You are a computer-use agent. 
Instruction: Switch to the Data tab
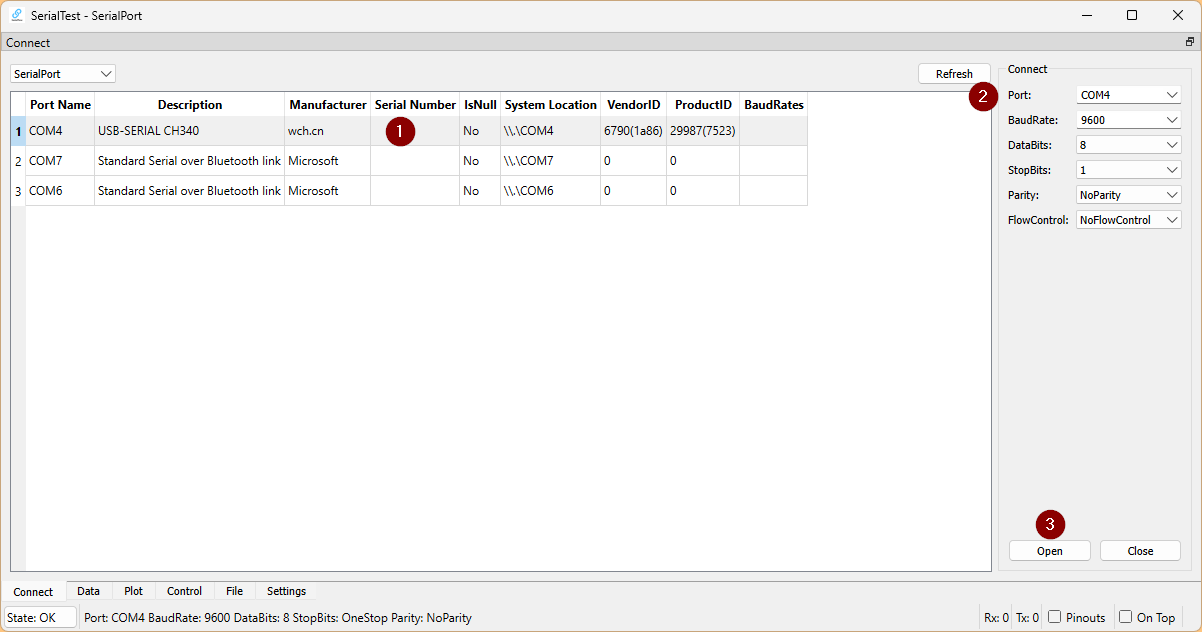click(x=88, y=591)
